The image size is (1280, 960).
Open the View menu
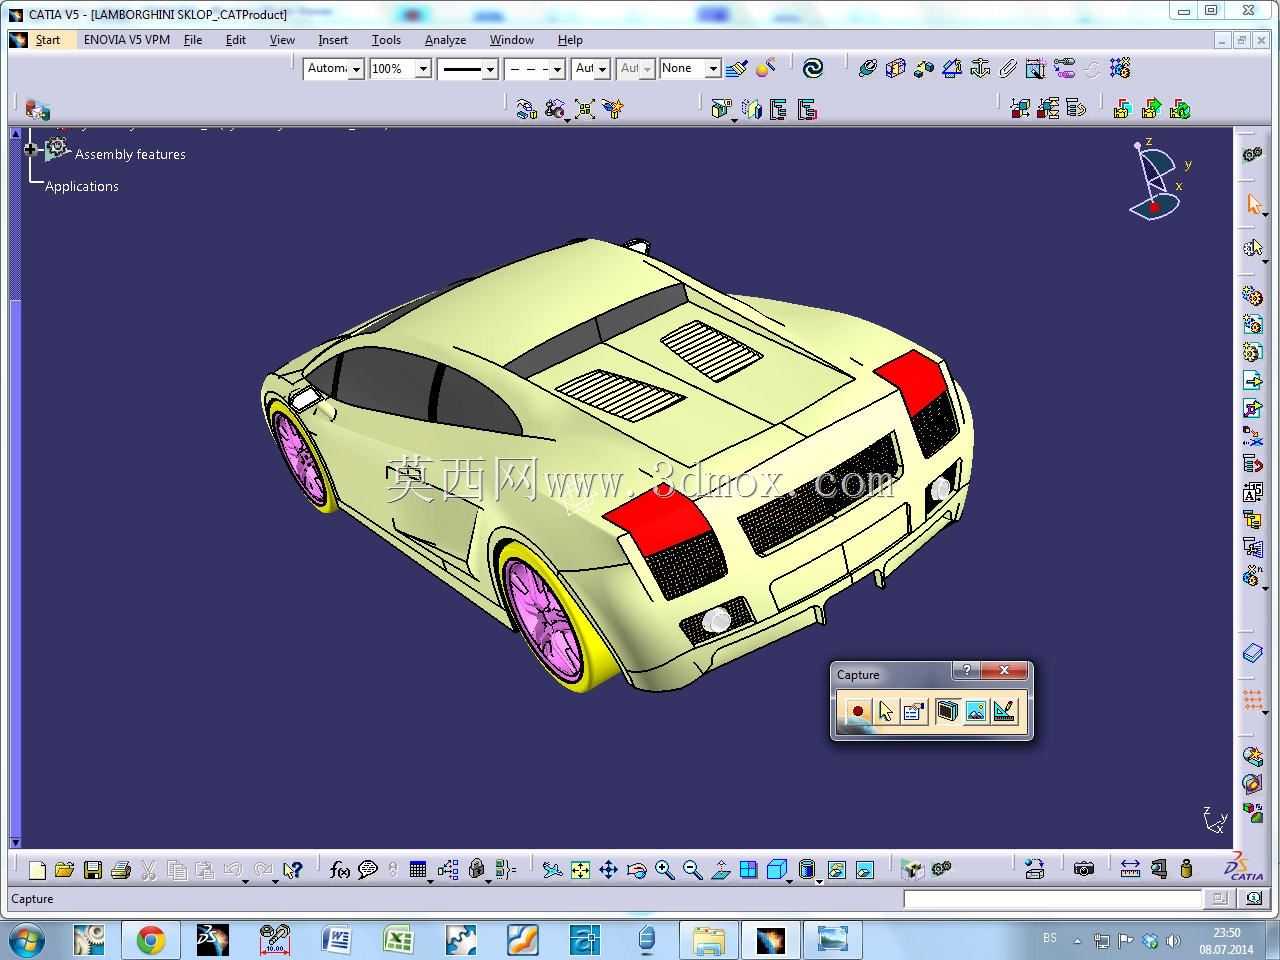282,40
